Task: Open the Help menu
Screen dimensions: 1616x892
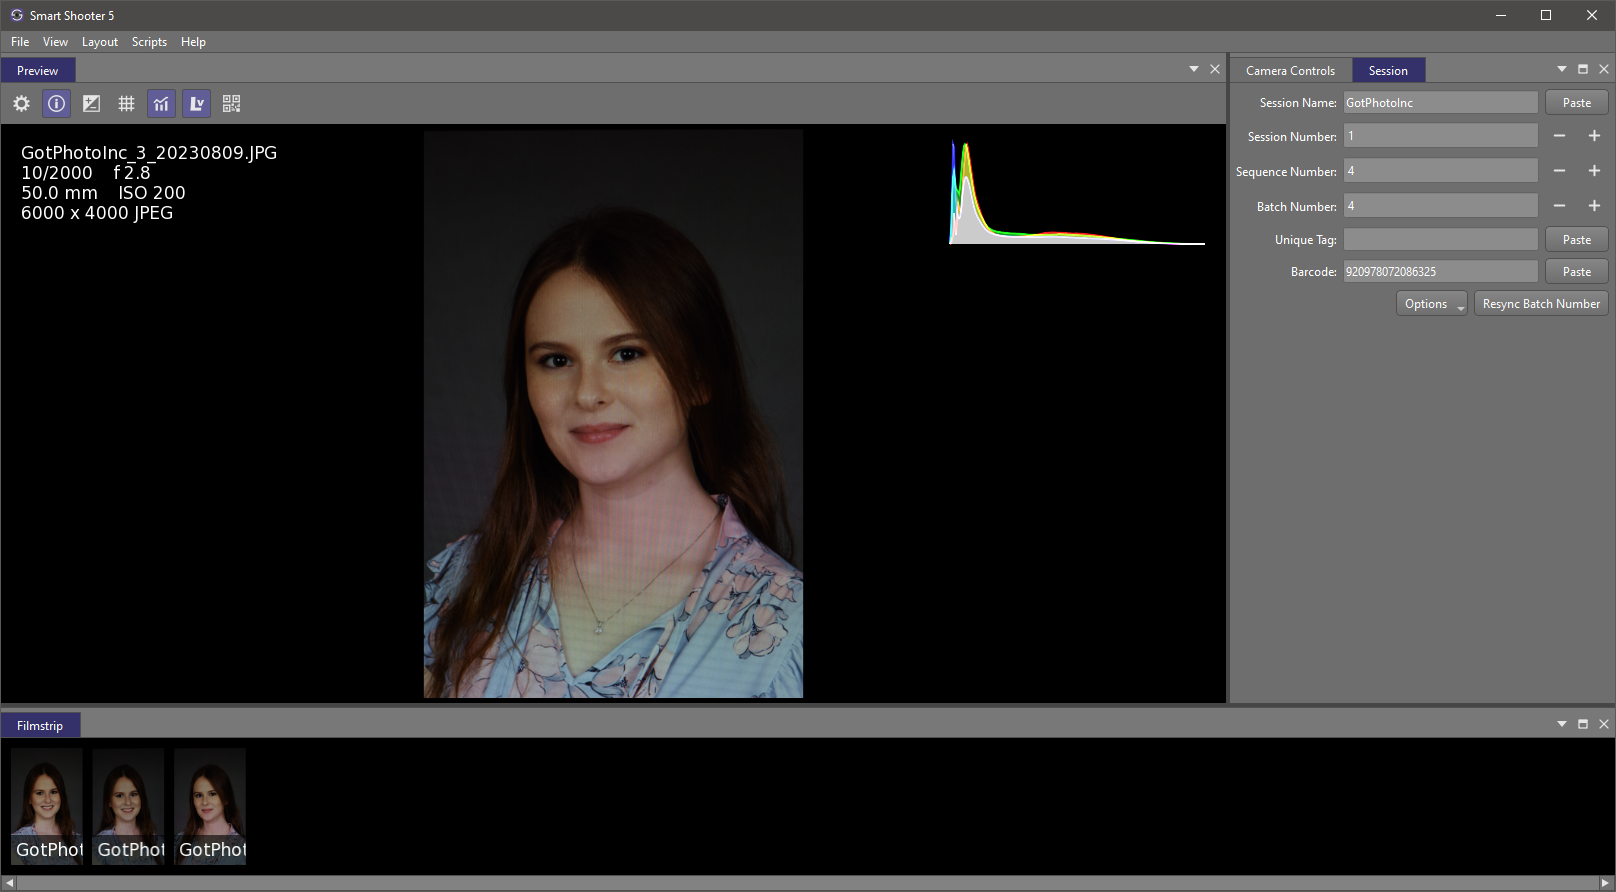Action: 193,42
